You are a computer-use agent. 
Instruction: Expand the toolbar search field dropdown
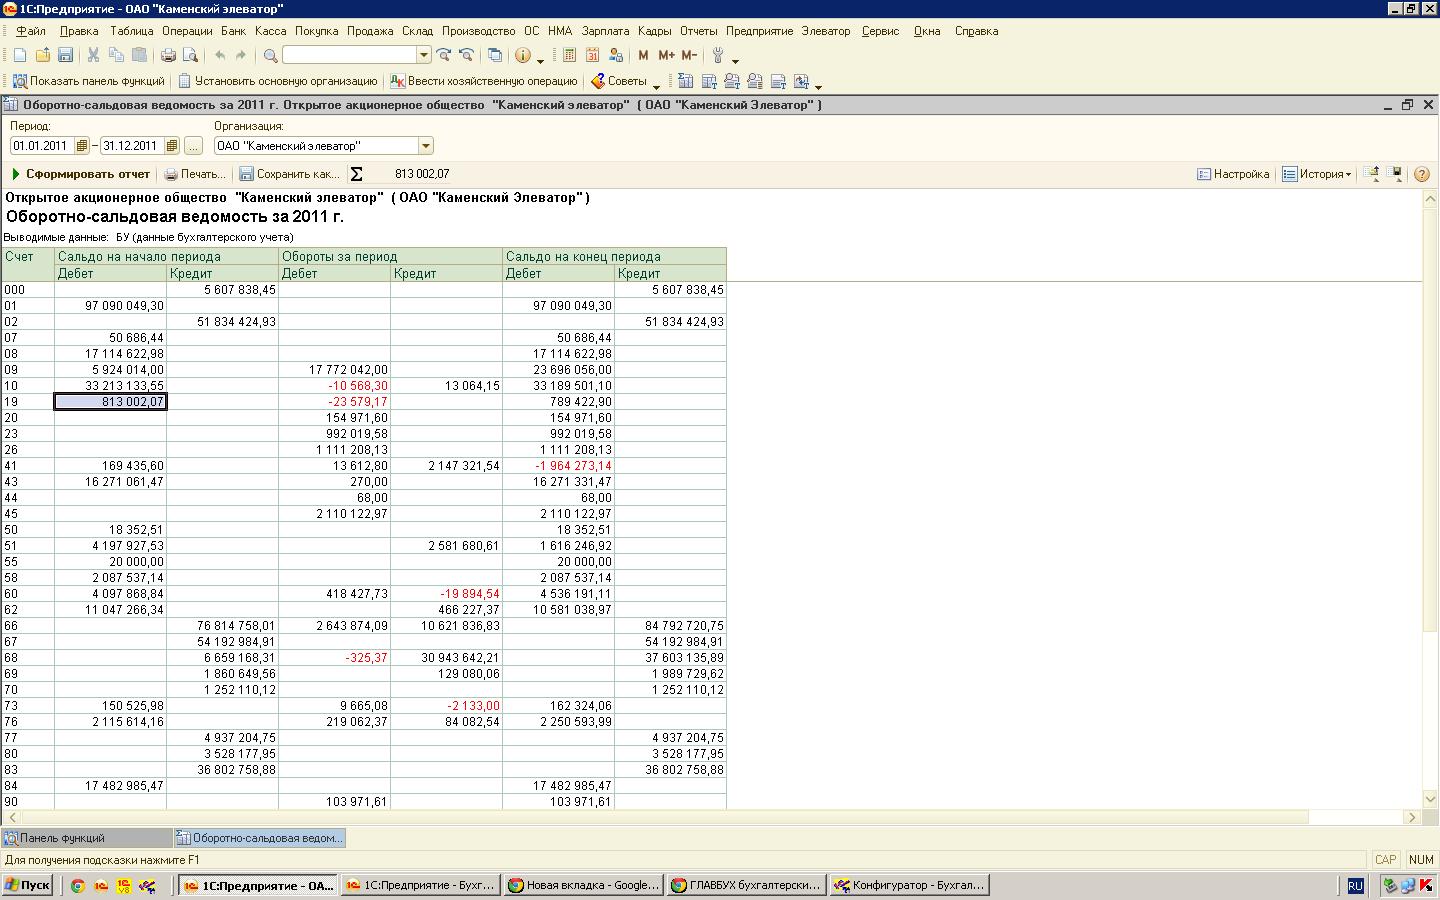tap(424, 56)
